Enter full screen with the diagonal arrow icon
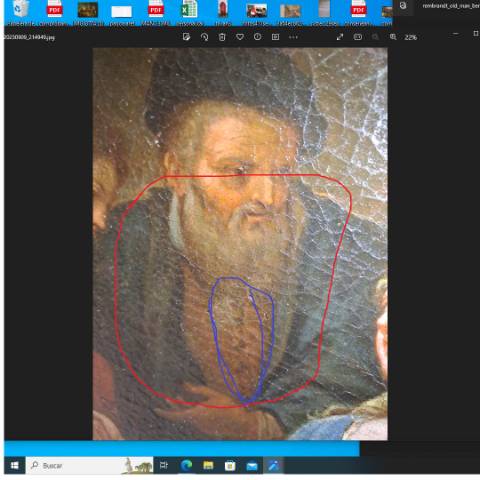 pos(340,37)
